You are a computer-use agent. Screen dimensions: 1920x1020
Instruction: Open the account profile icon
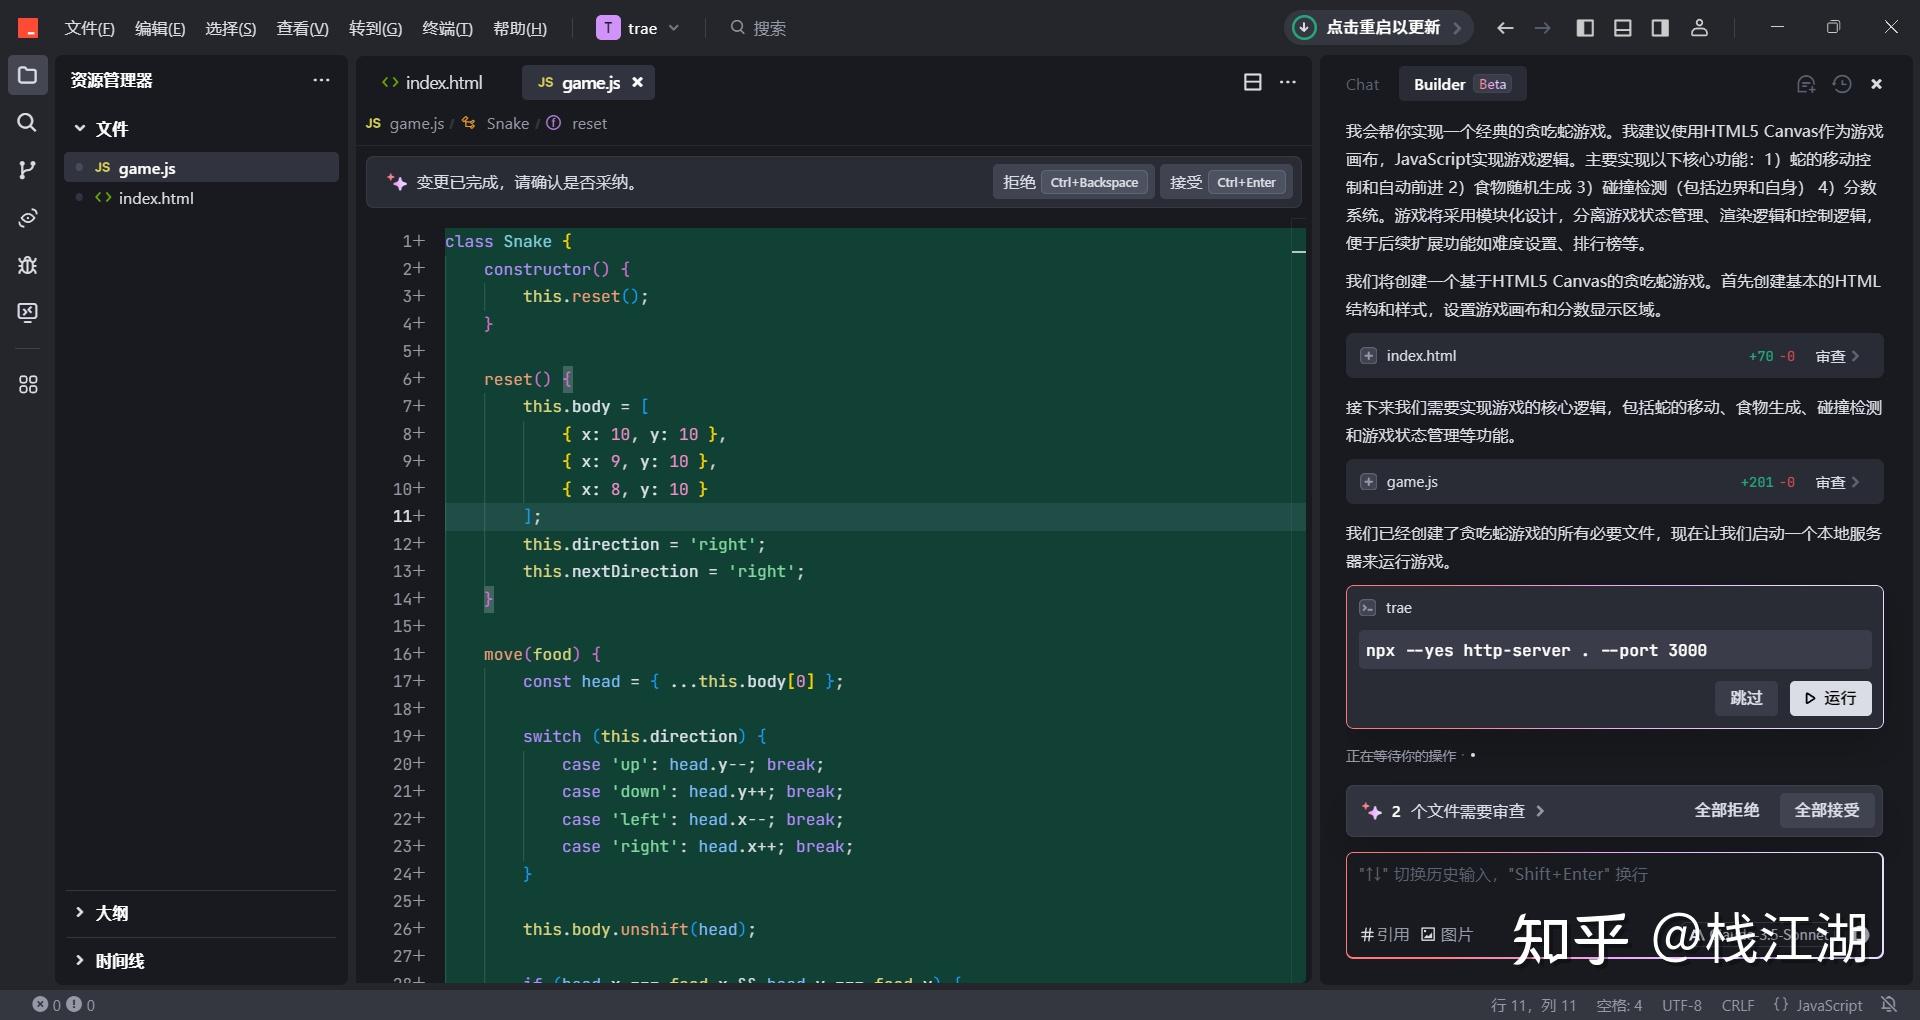tap(1699, 28)
